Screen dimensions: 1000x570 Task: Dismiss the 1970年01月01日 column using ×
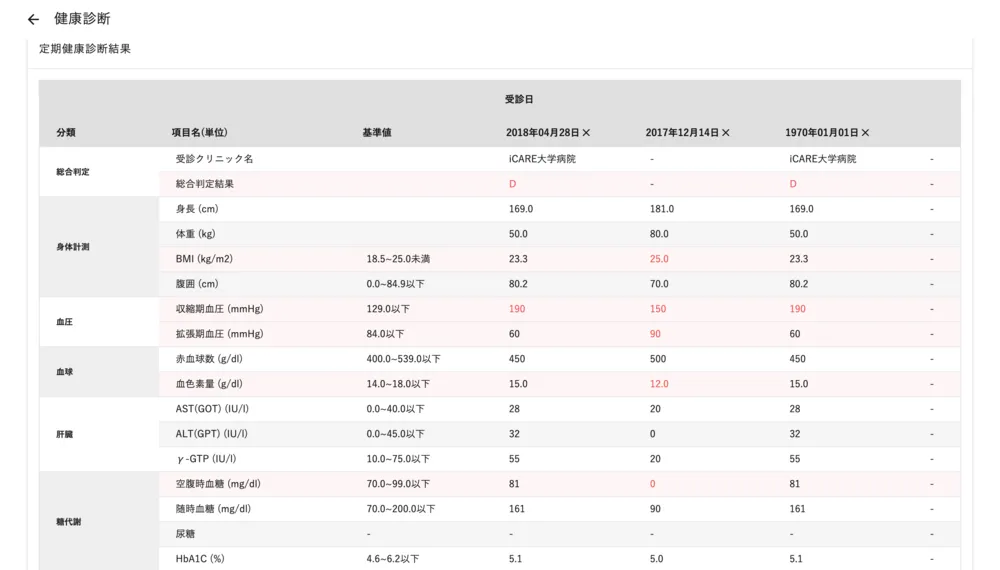pyautogui.click(x=865, y=133)
